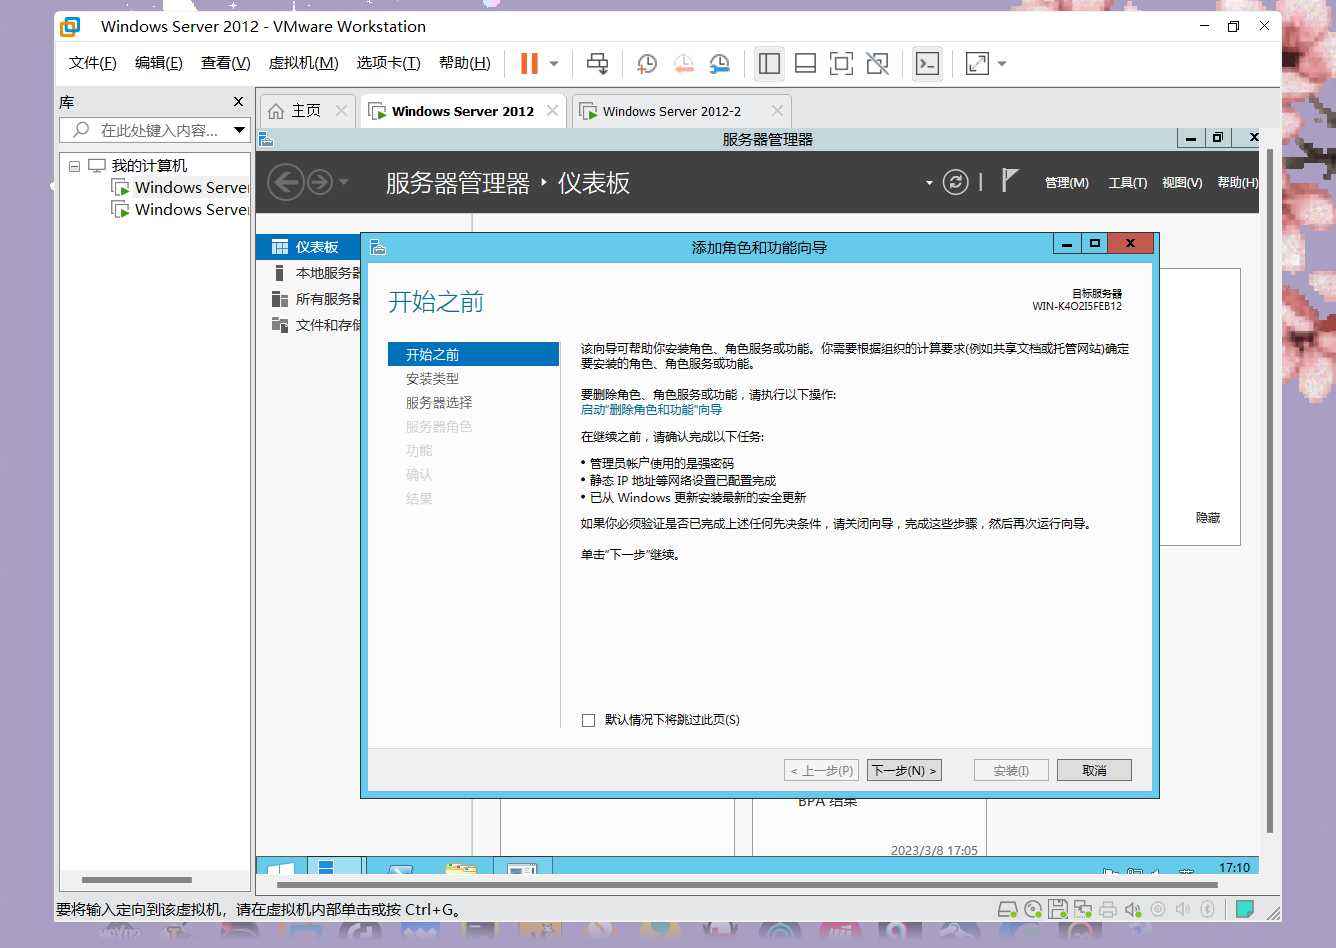This screenshot has height=948, width=1336.
Task: Collapse the 我的计算机 tree node
Action: tap(74, 166)
